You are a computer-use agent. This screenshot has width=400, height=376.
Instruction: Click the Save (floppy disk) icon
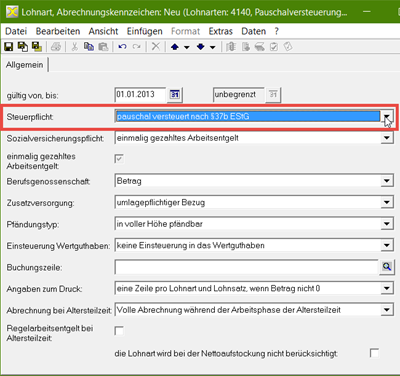coord(9,47)
